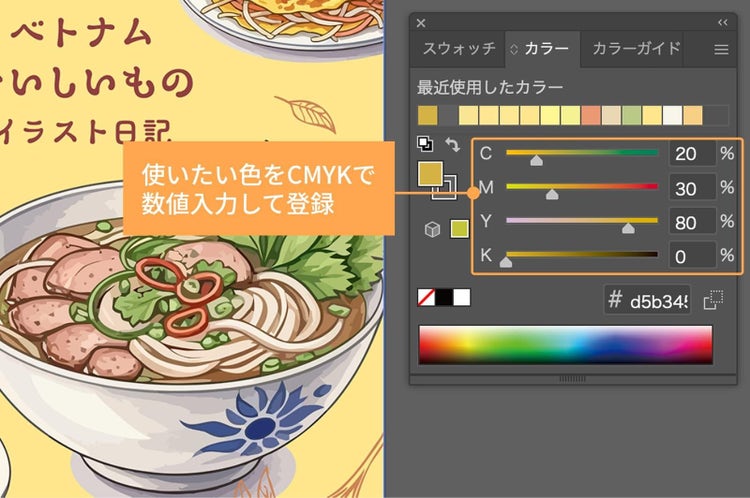Click the hex color d5b345 input field
The width and height of the screenshot is (750, 498).
[x=647, y=300]
